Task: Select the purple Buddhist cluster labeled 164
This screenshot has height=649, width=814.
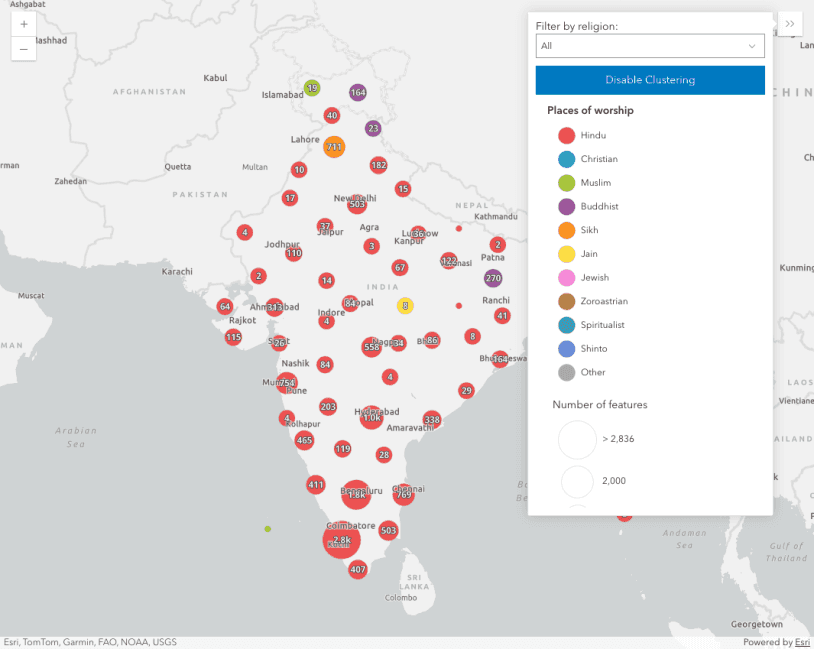Action: [358, 92]
